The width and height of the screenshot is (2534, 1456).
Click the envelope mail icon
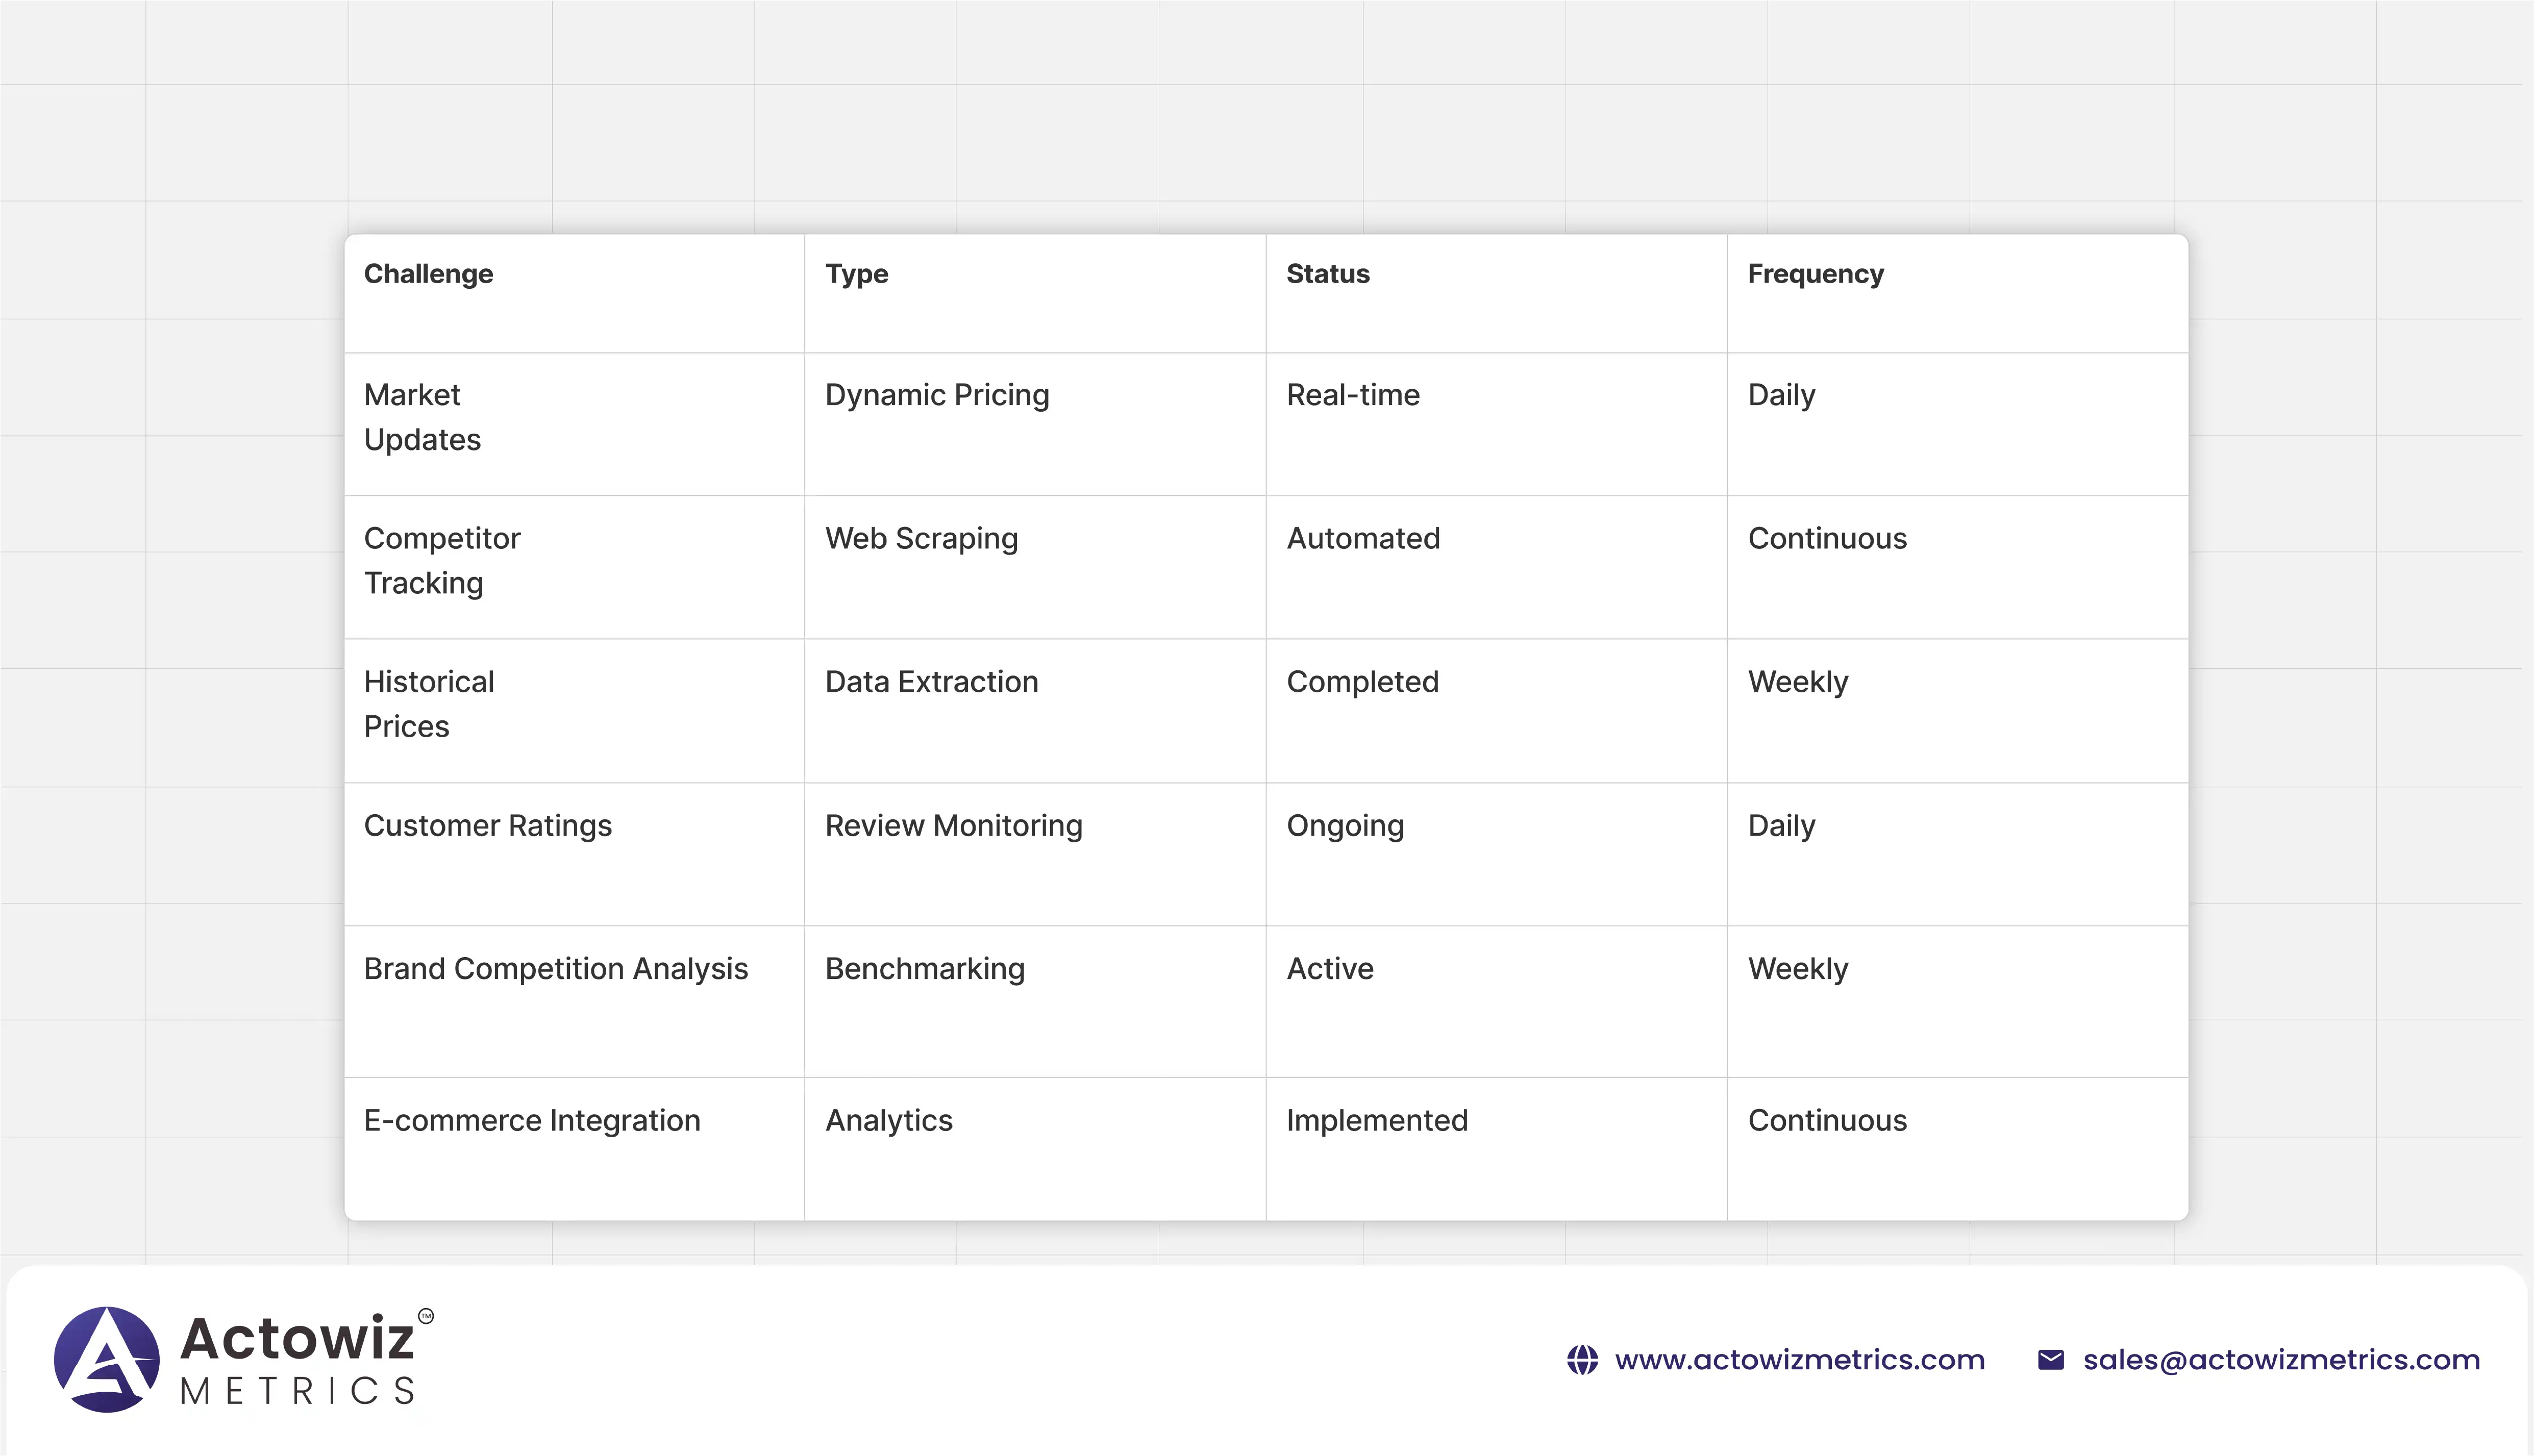coord(2050,1360)
